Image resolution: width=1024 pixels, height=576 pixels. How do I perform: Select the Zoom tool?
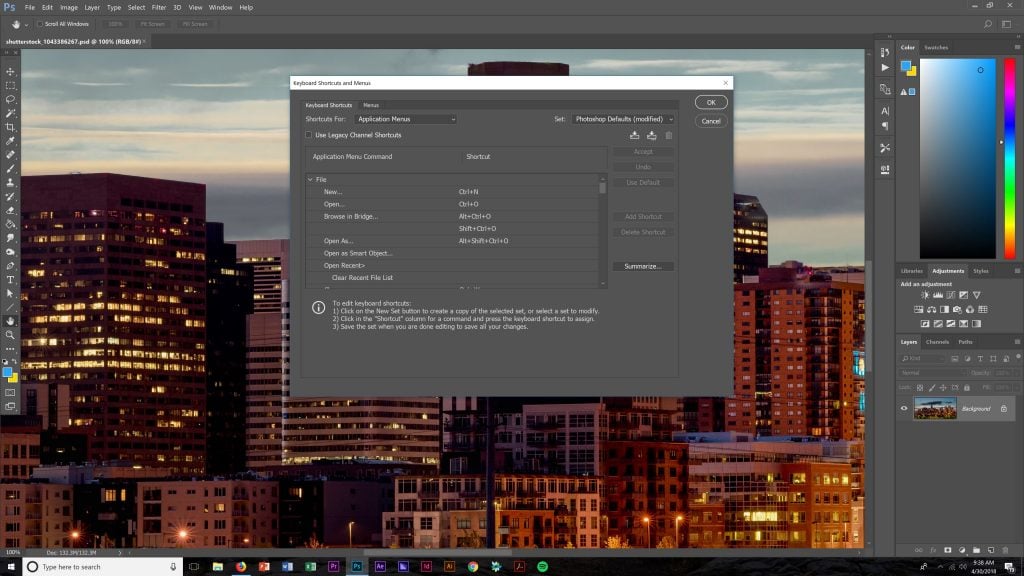pos(10,335)
